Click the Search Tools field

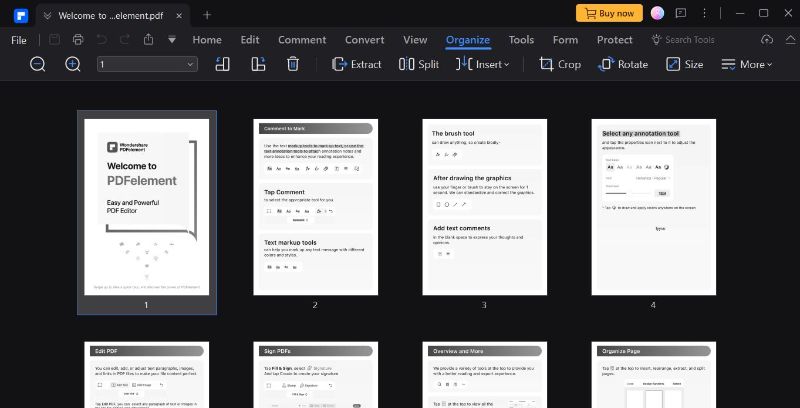tap(683, 40)
